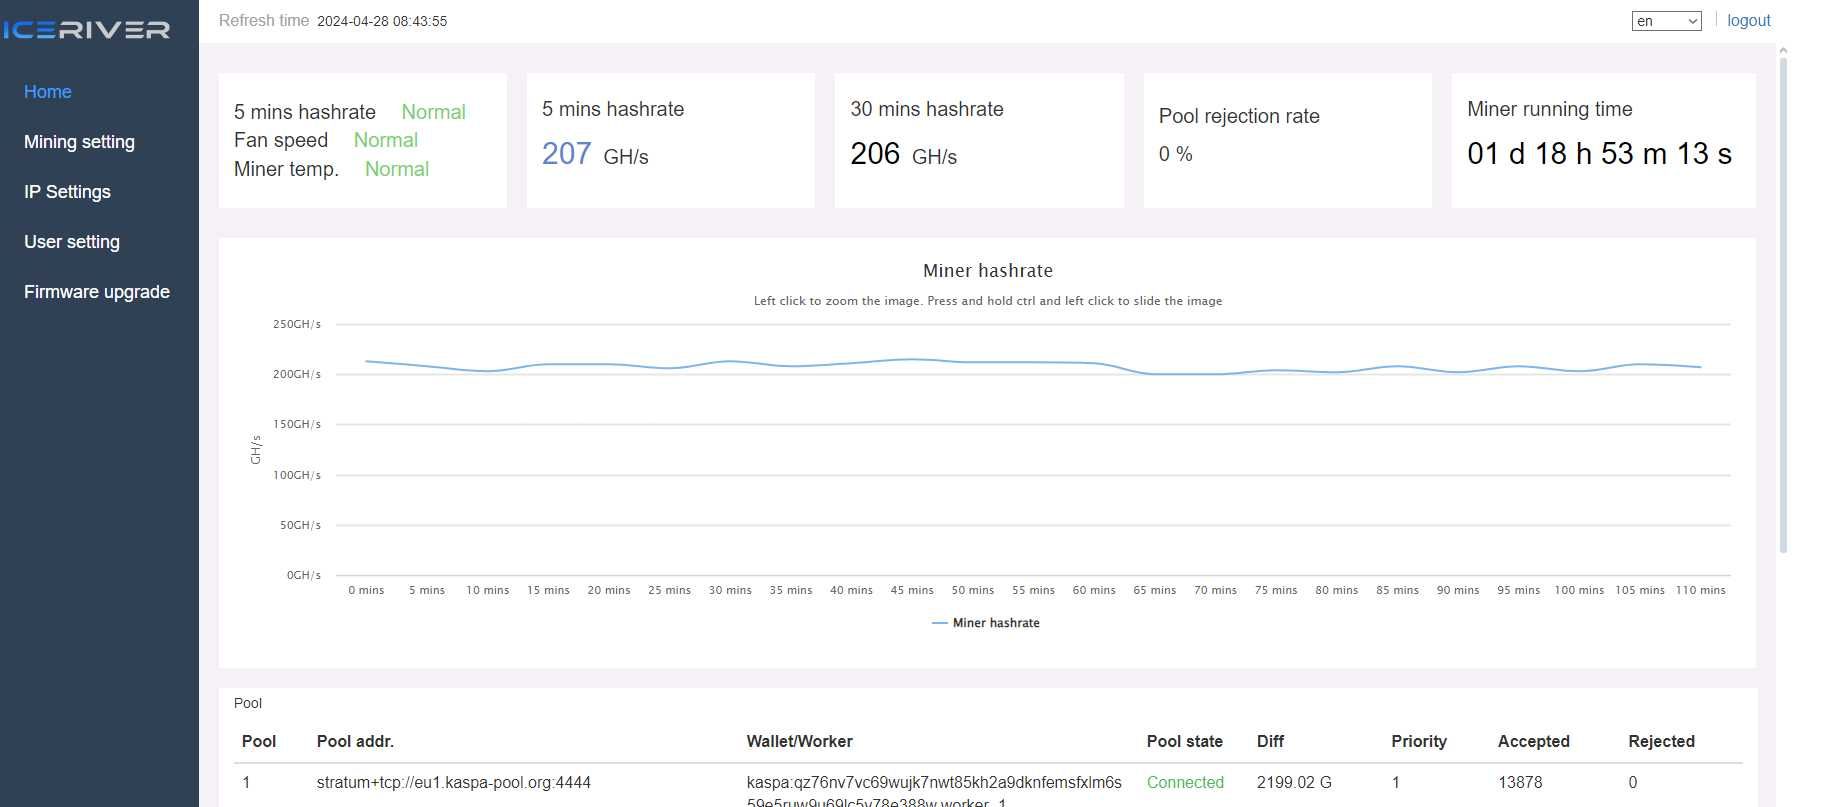Click the 60 mins axis label

[x=1094, y=590]
